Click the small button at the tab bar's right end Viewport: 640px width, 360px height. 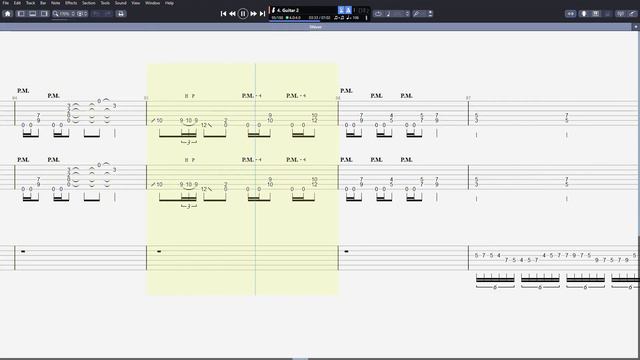point(636,27)
